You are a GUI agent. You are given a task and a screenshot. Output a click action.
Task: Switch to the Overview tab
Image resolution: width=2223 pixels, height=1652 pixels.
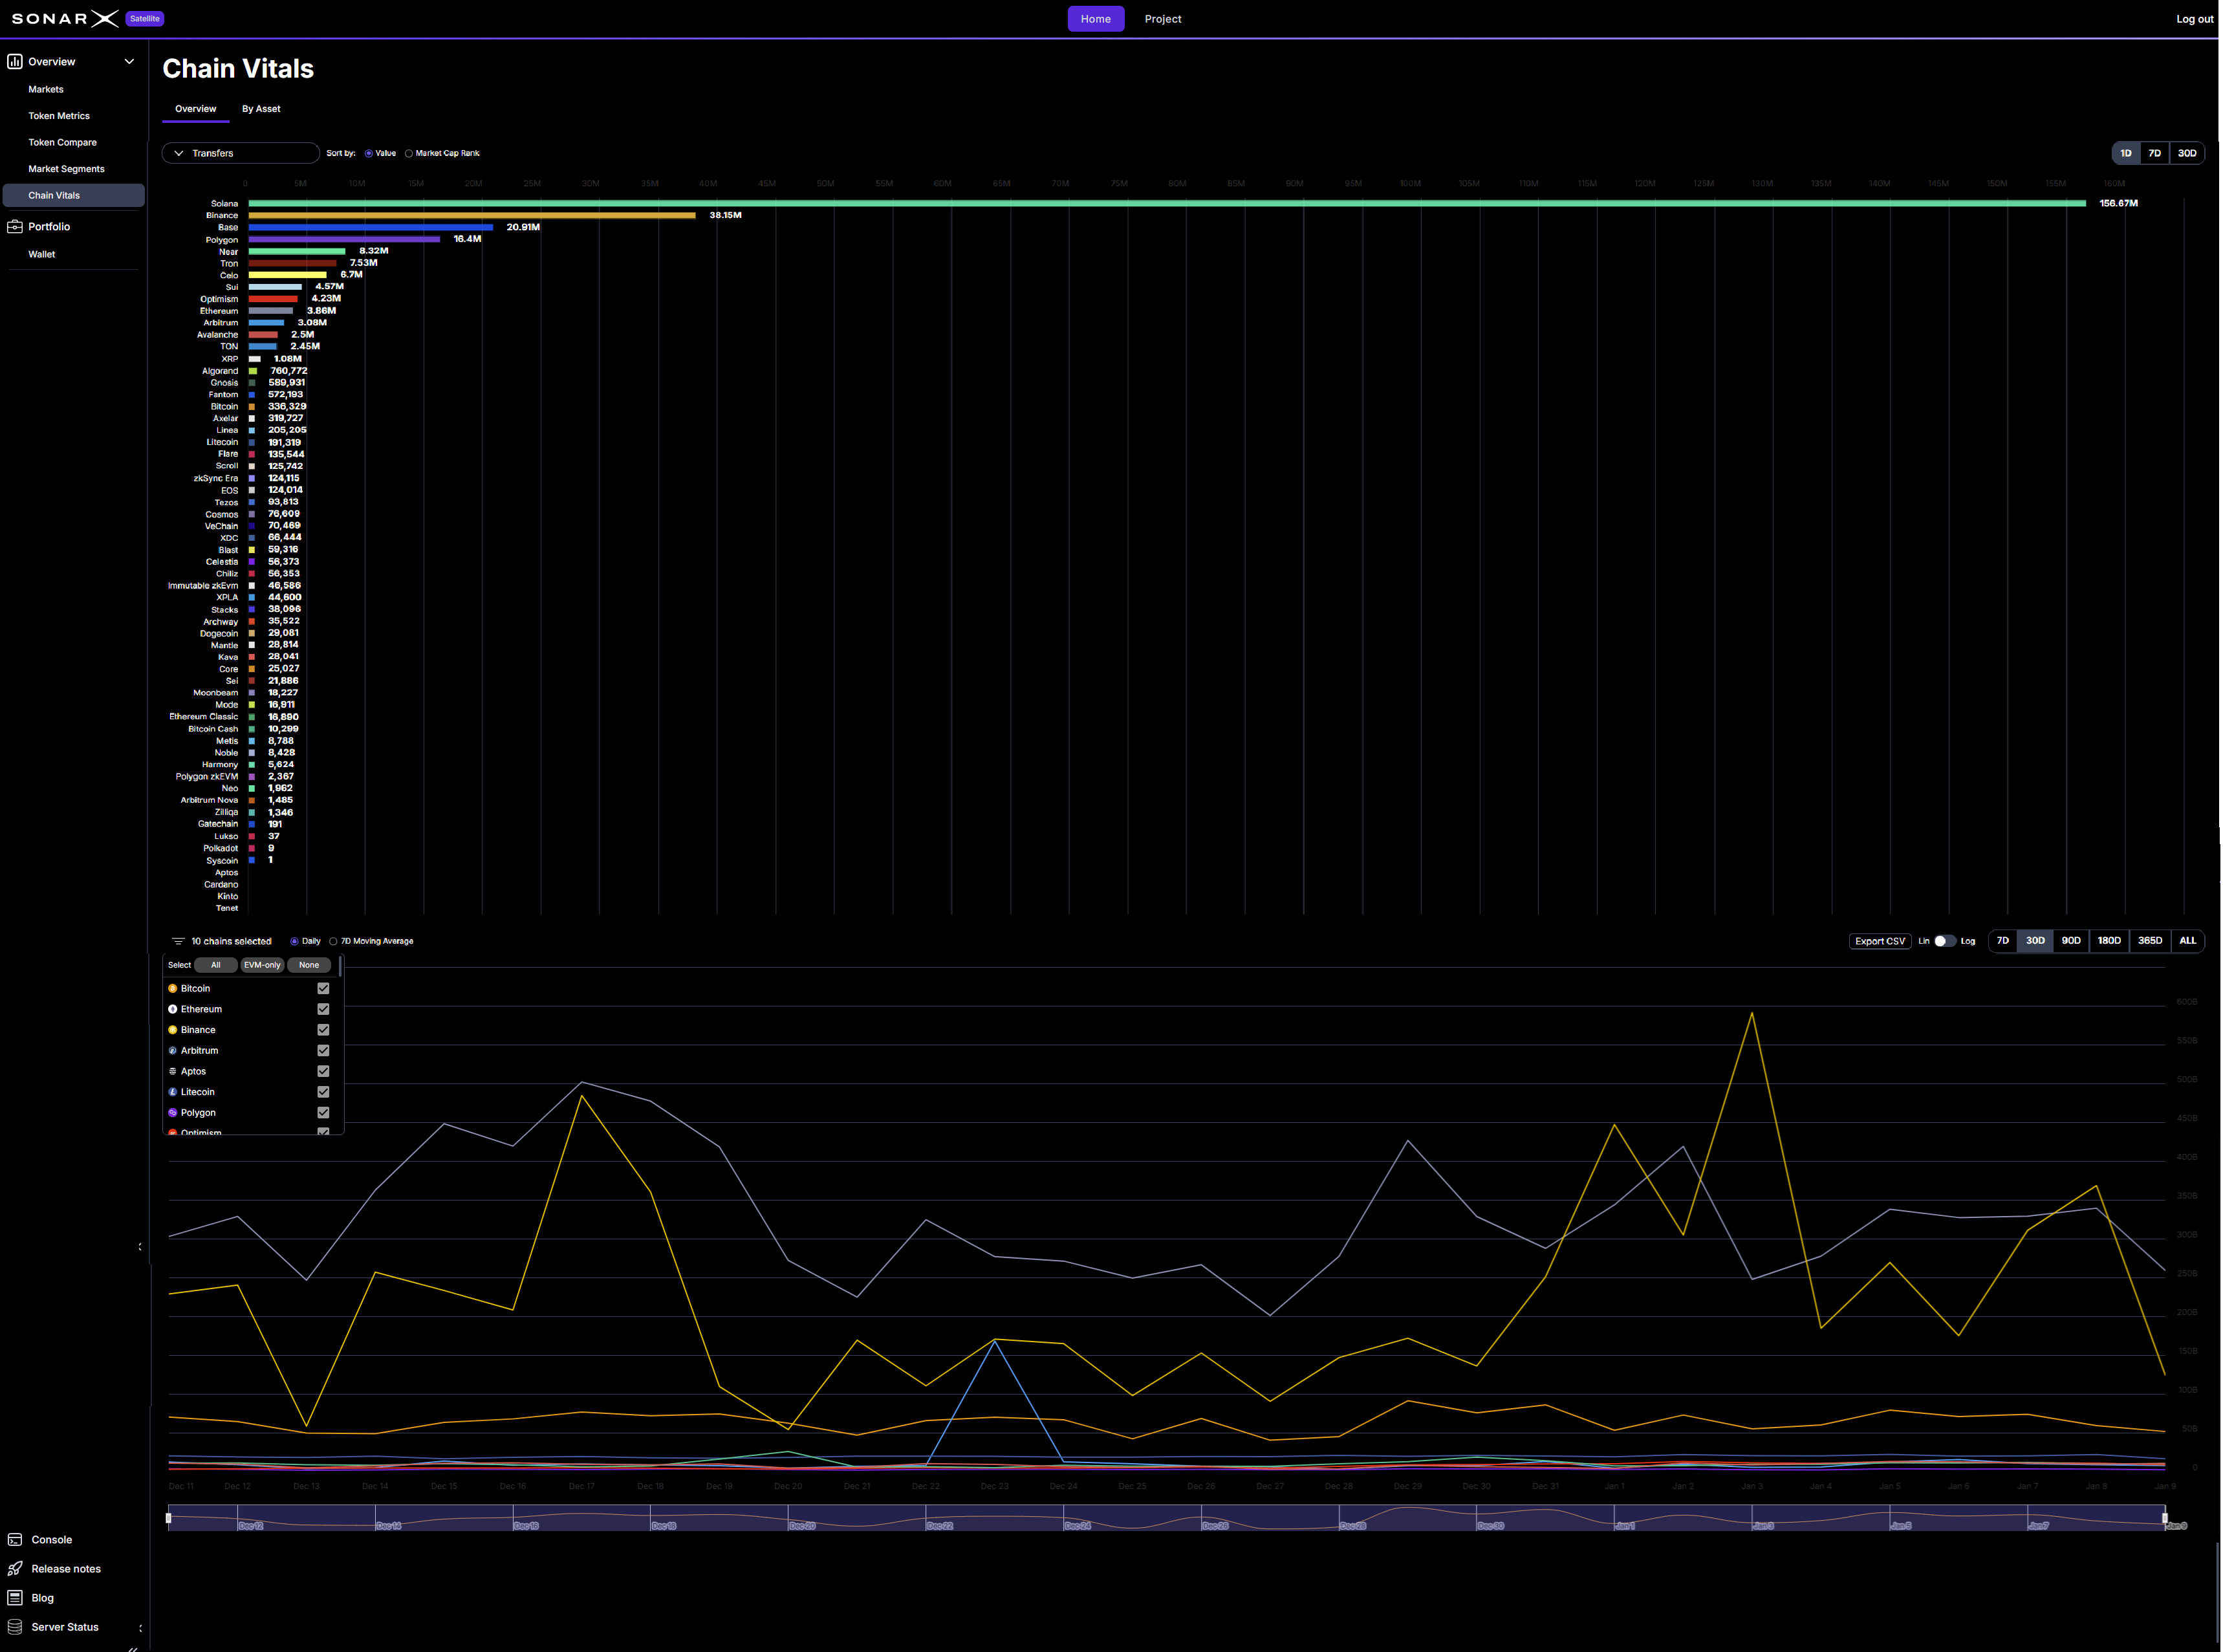tap(196, 109)
